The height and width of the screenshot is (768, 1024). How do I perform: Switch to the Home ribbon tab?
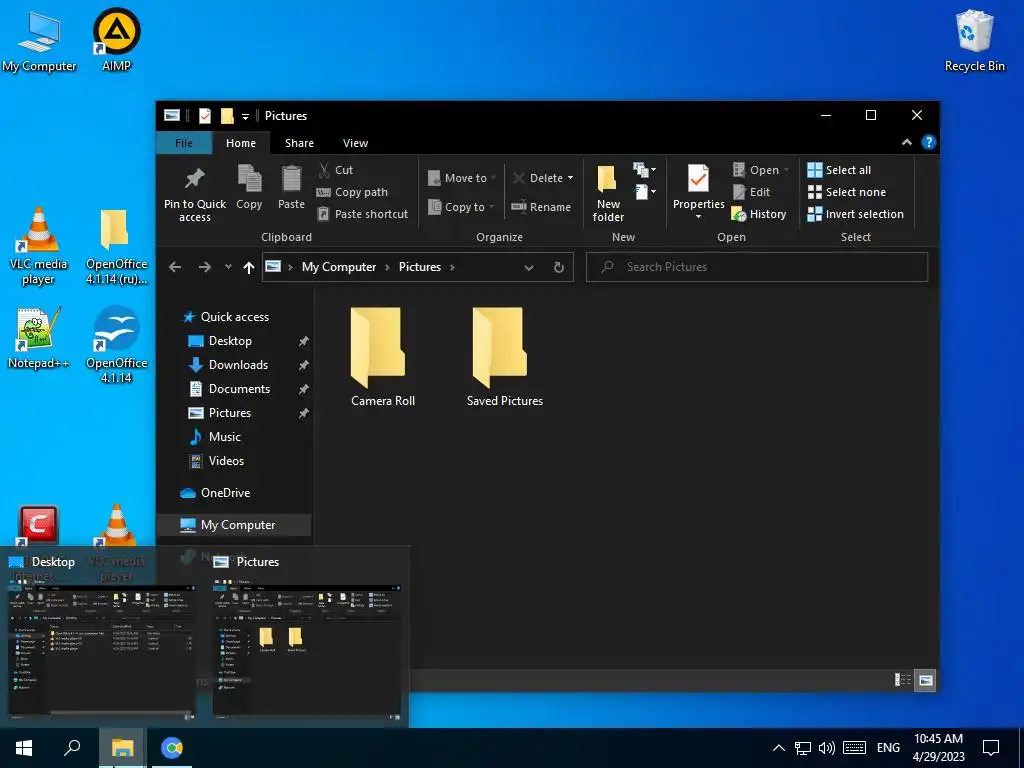tap(241, 143)
